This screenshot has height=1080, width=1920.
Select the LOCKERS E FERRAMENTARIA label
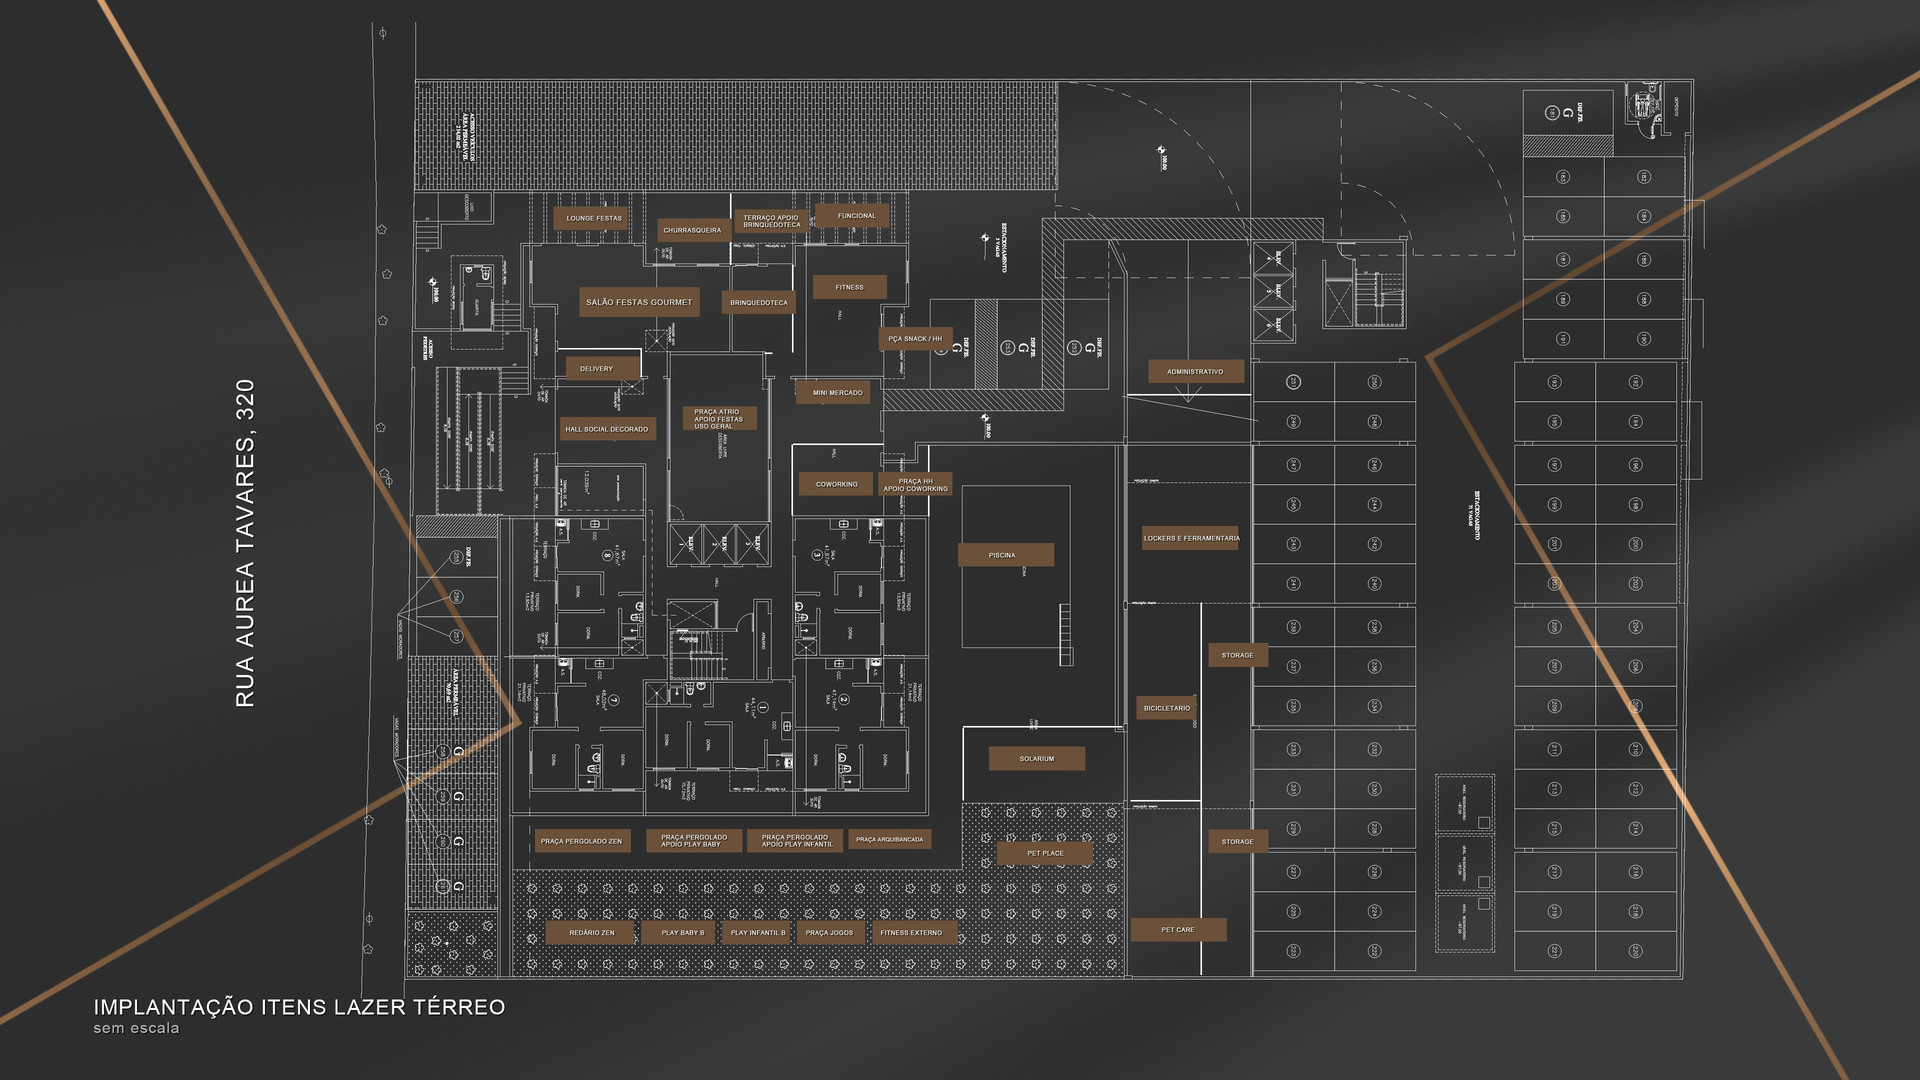coord(1191,538)
